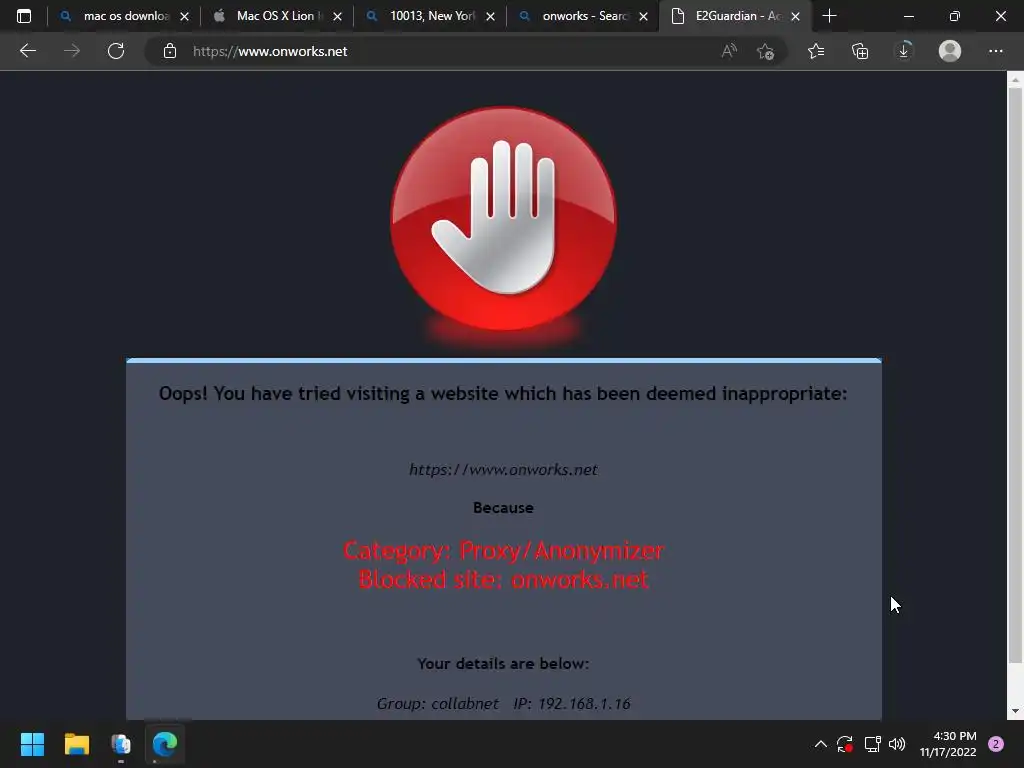Open the Microsoft Edge taskbar icon
The image size is (1024, 768).
(x=165, y=744)
